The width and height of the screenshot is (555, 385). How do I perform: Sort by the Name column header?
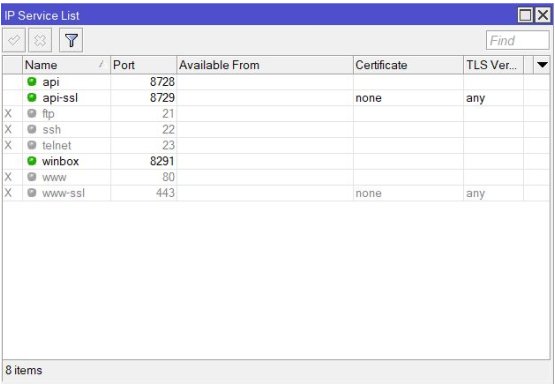tap(66, 65)
